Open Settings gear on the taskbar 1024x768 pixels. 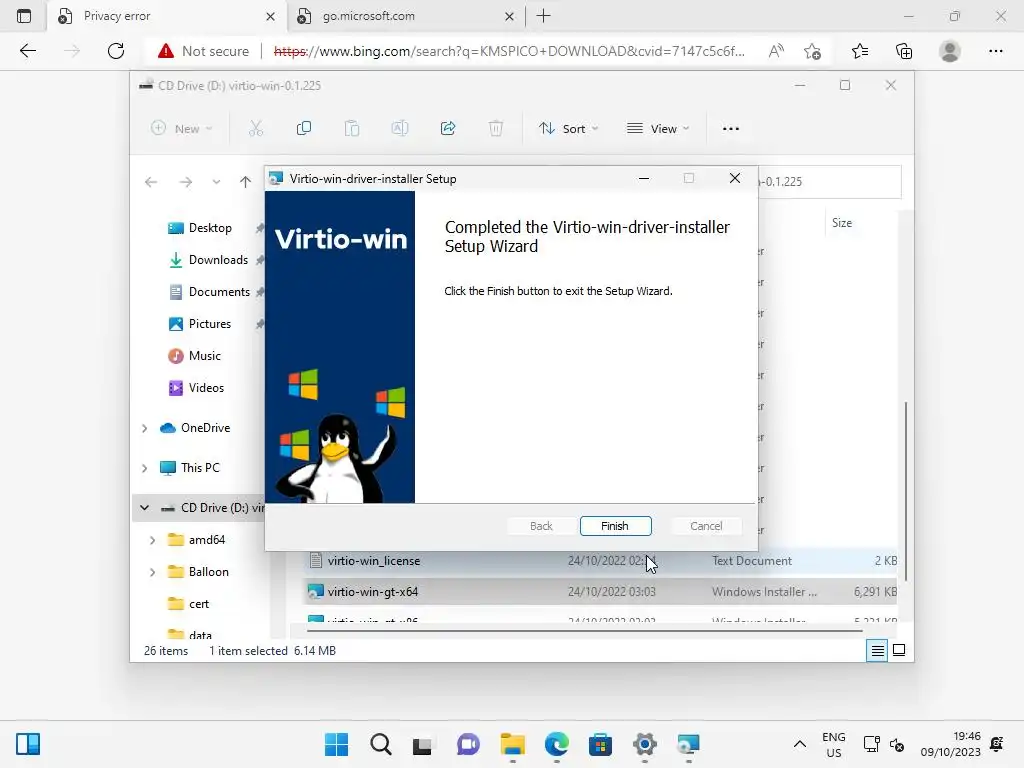coord(645,744)
